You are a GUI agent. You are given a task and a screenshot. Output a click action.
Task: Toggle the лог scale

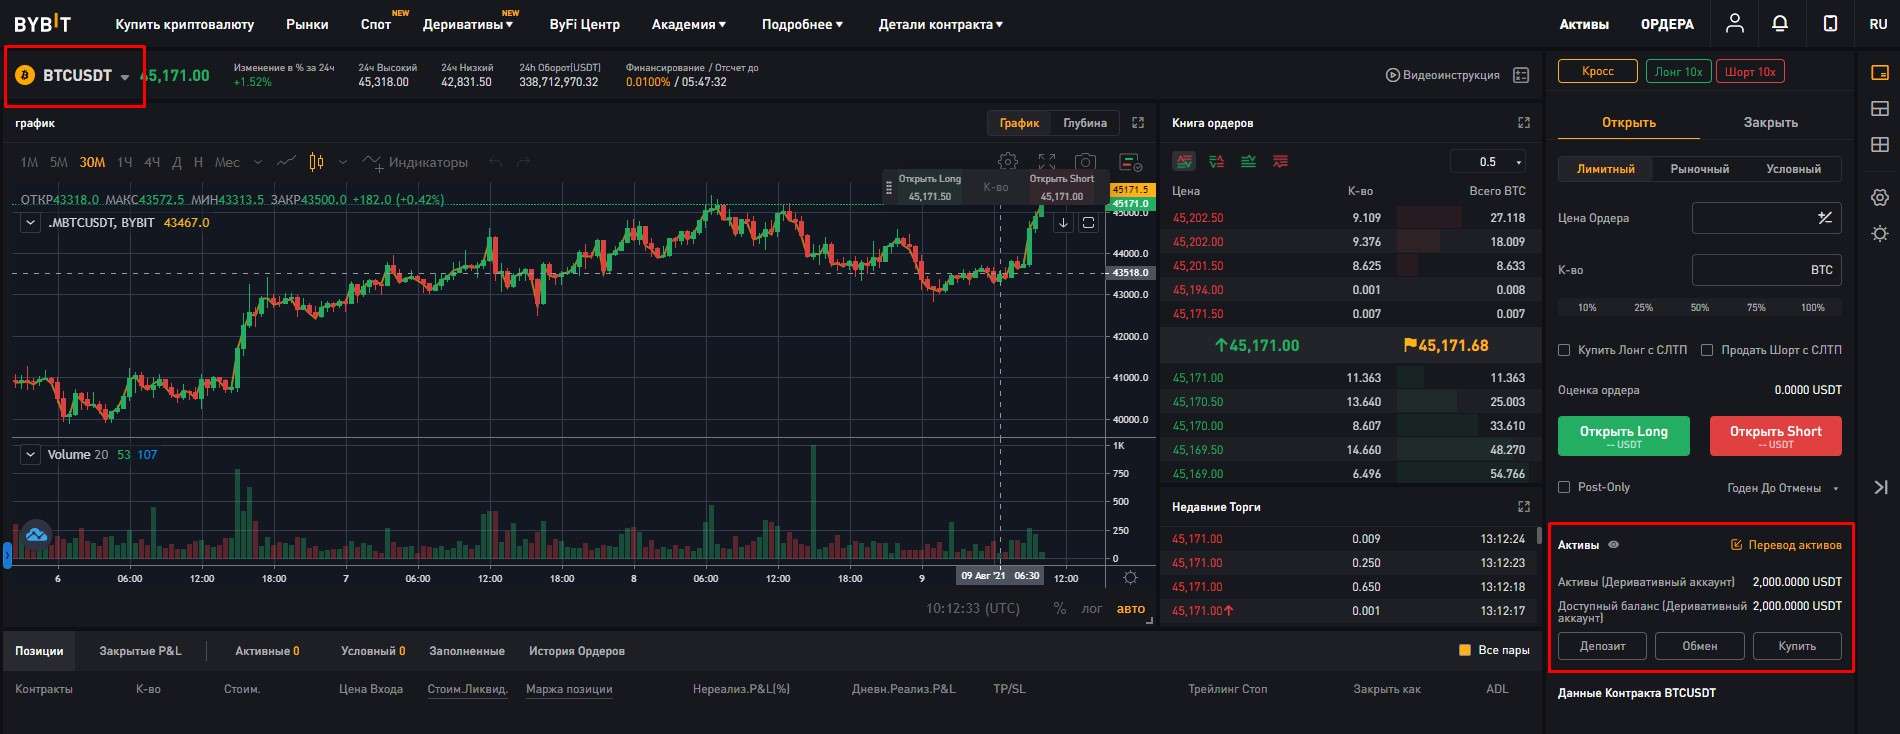pos(1092,608)
